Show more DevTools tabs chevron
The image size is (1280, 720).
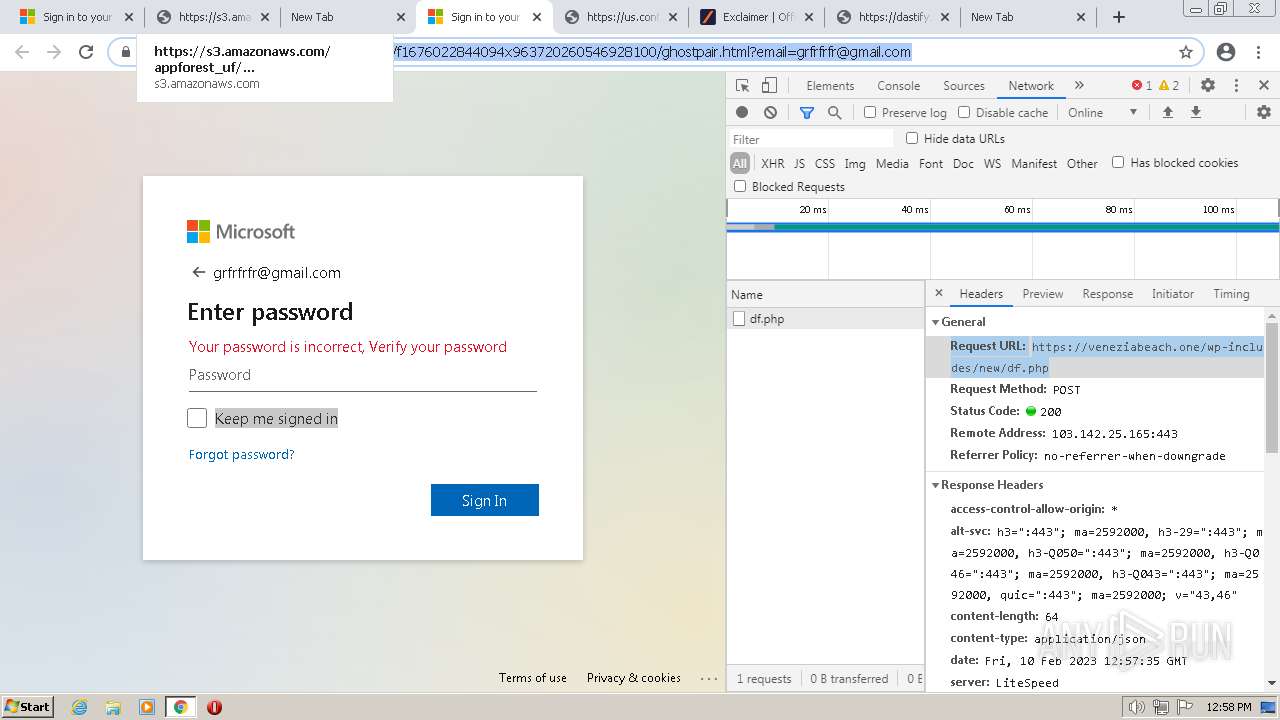(1079, 86)
